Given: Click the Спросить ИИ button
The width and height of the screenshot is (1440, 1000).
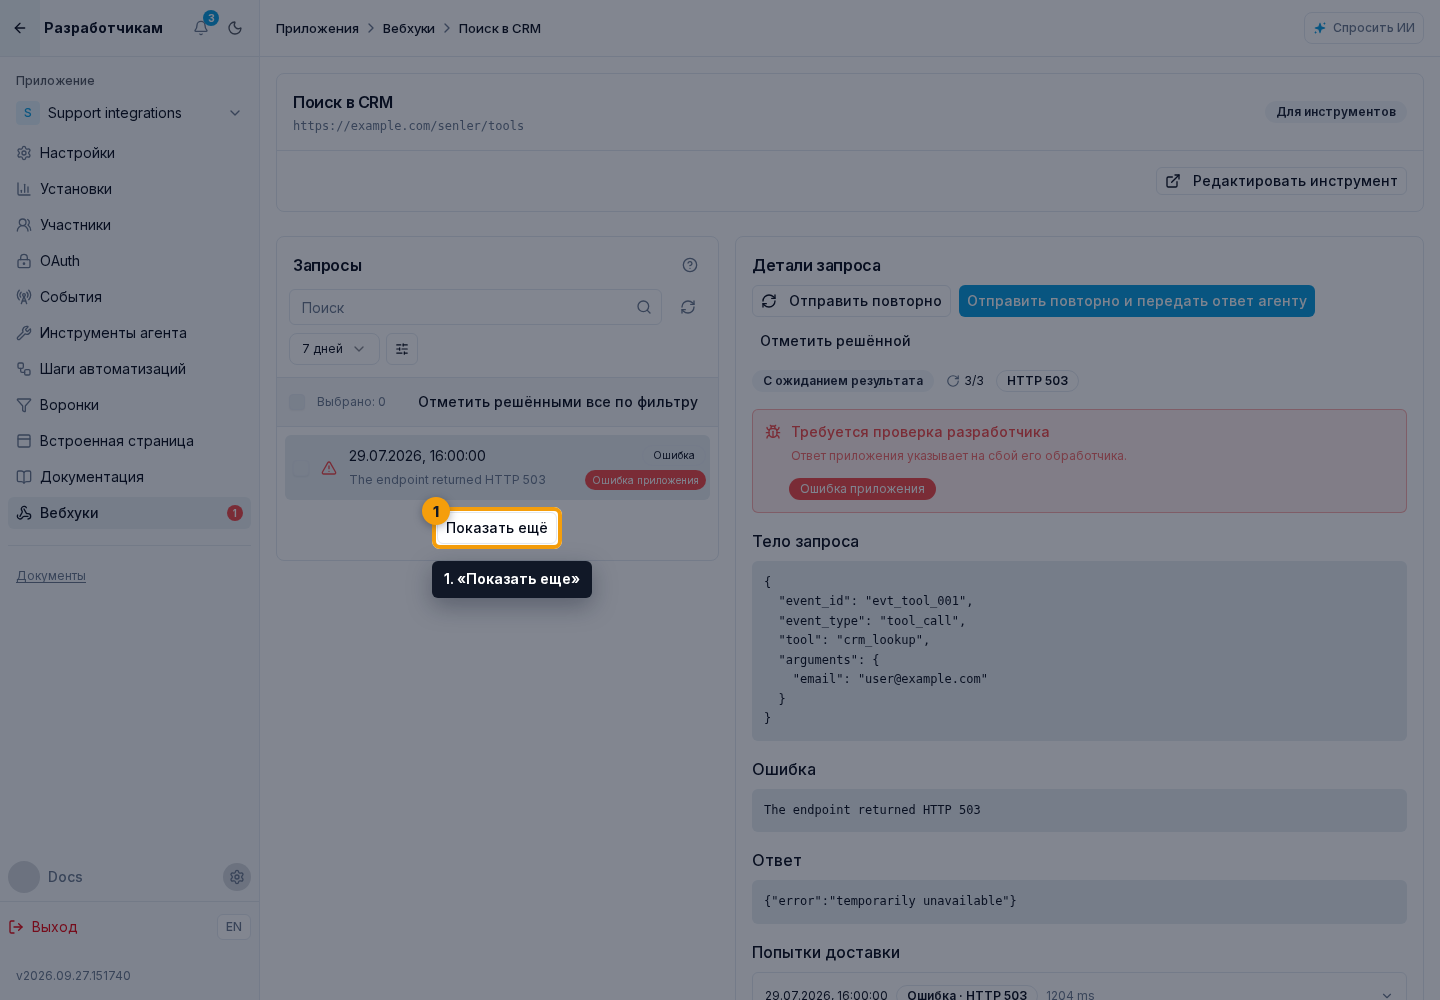Looking at the screenshot, I should coord(1364,28).
